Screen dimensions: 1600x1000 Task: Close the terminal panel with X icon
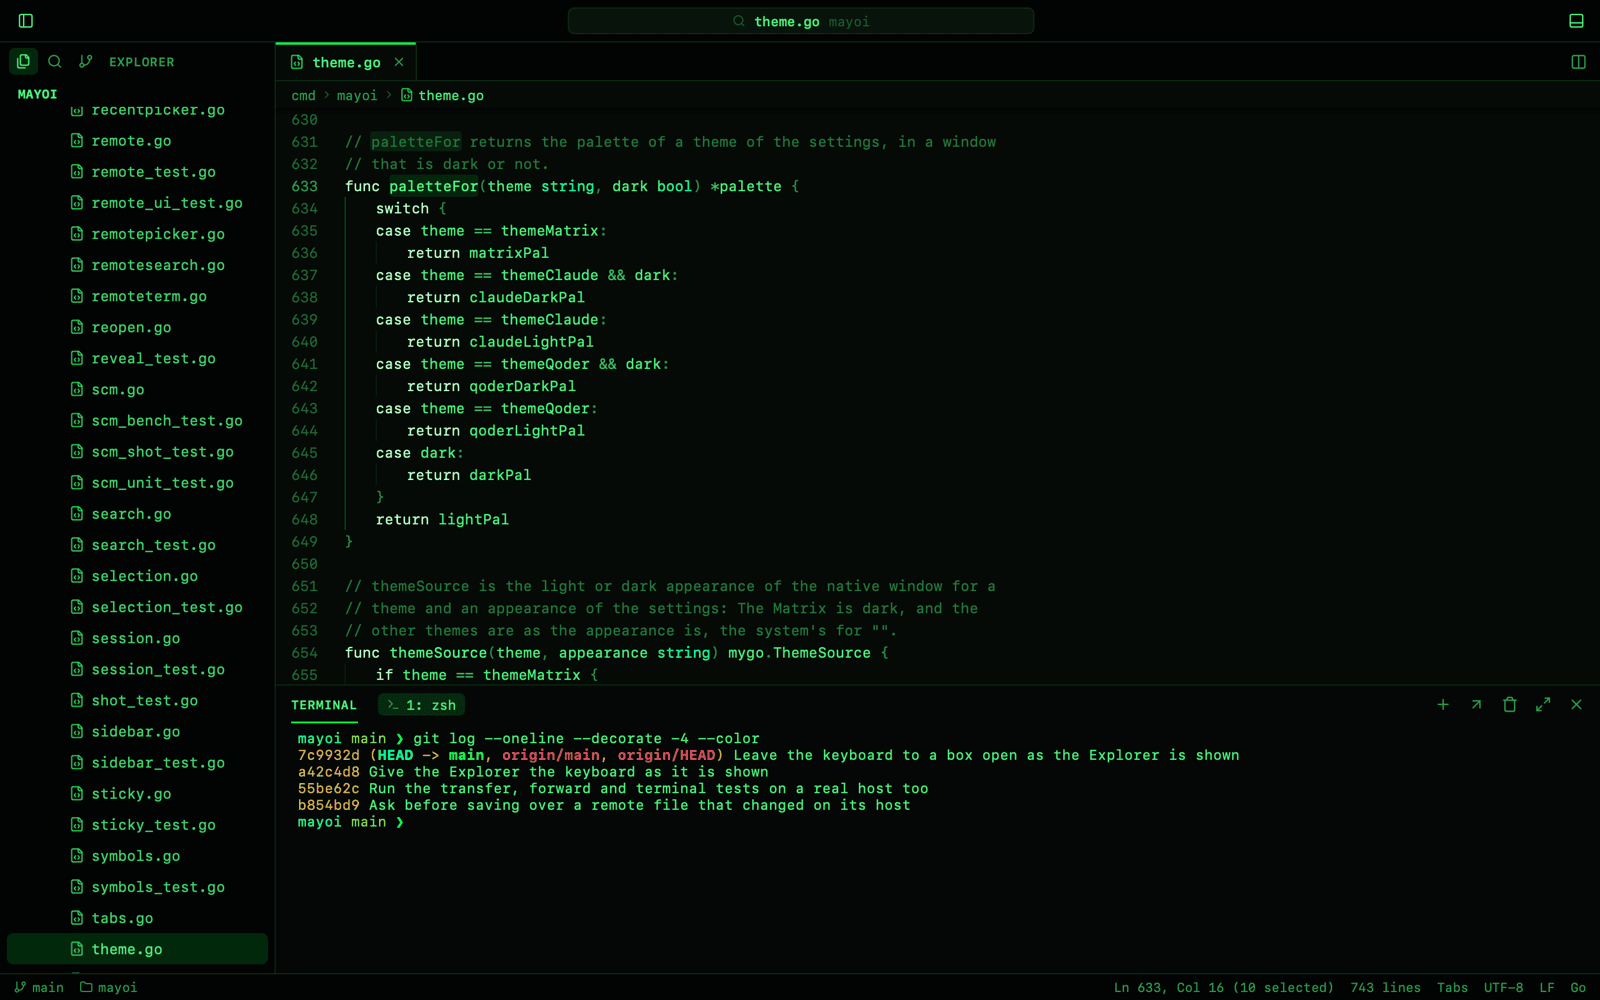1577,705
